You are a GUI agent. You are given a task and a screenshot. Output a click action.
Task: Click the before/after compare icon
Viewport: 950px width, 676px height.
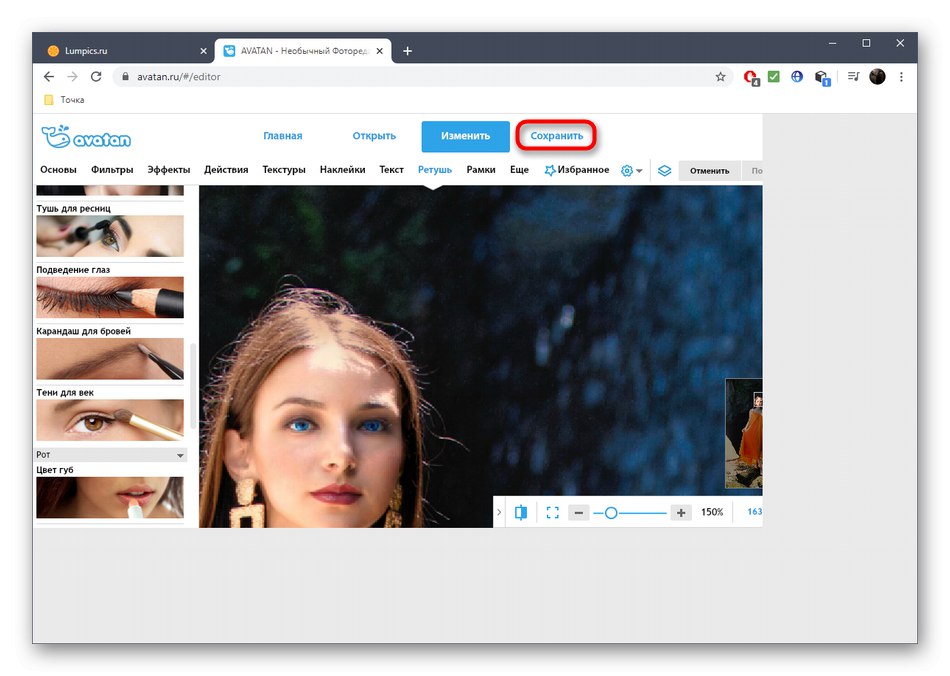tap(521, 512)
